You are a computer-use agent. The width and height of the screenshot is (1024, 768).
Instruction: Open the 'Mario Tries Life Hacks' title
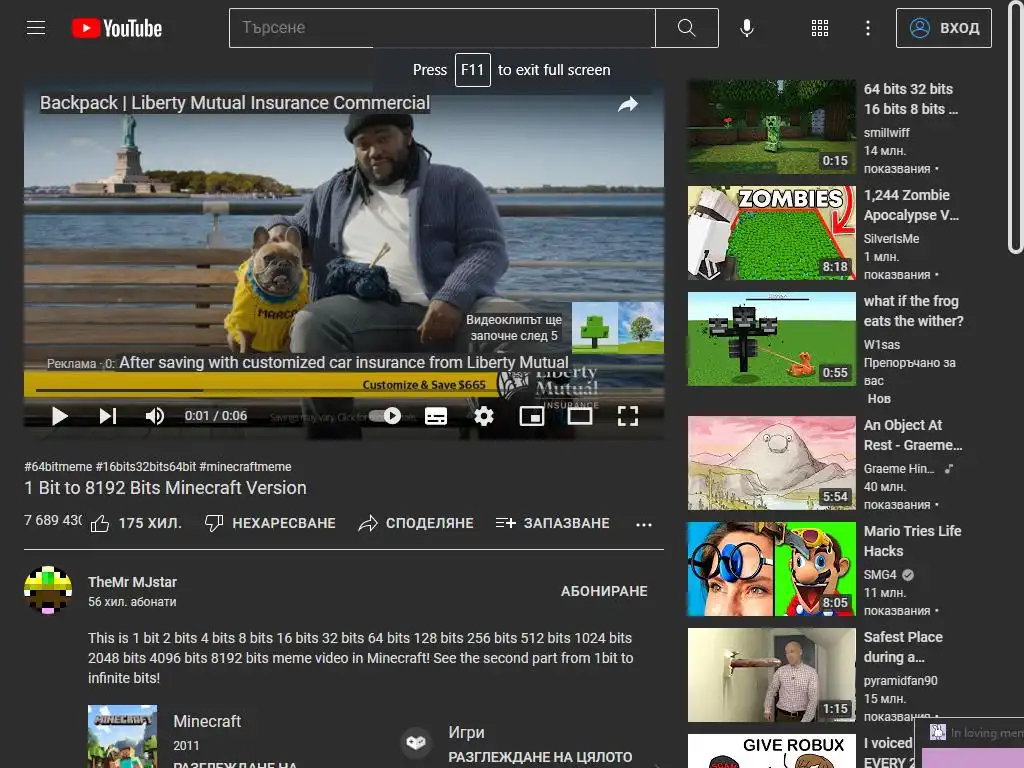pos(912,541)
